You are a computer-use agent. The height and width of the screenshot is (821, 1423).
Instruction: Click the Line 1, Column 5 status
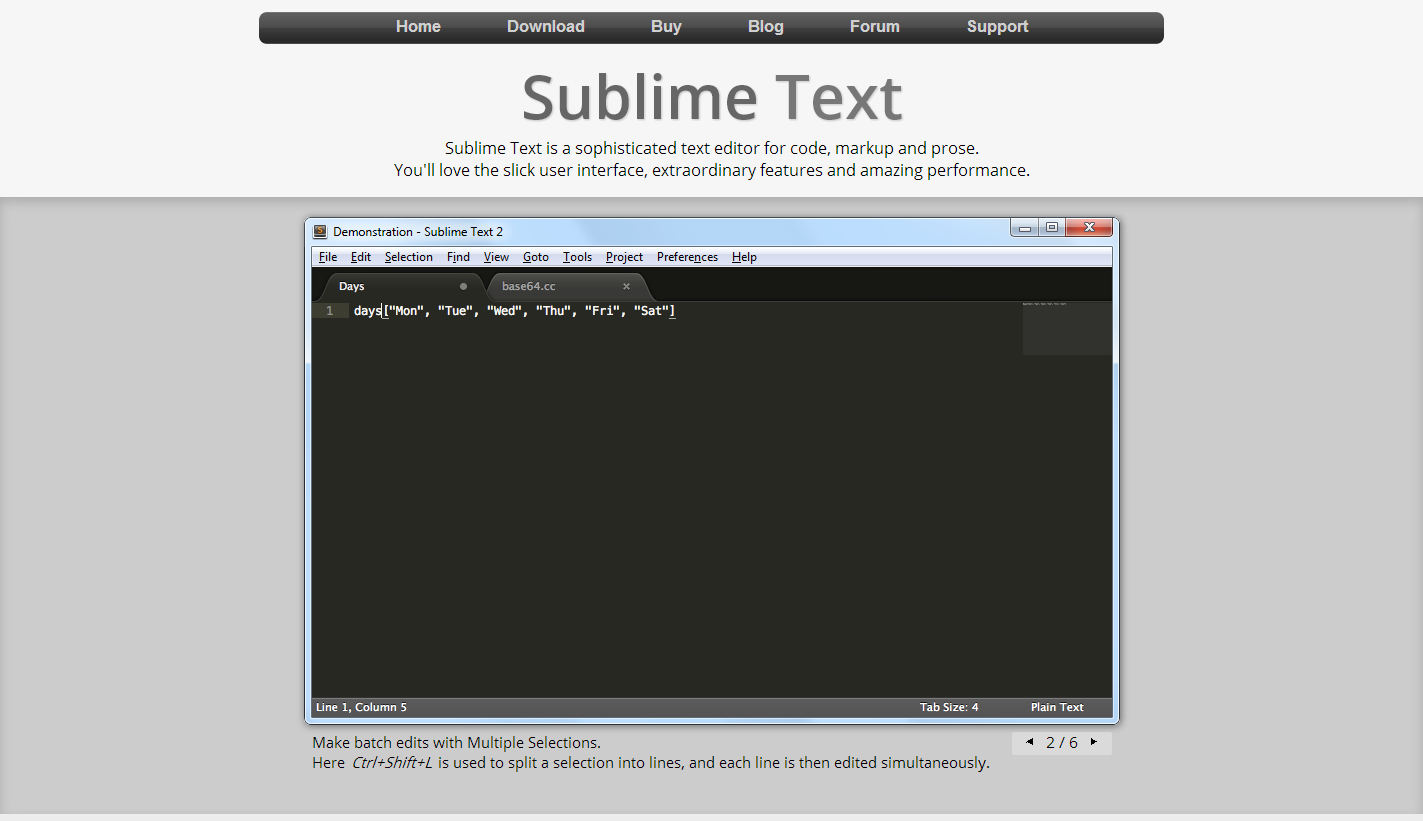point(361,707)
